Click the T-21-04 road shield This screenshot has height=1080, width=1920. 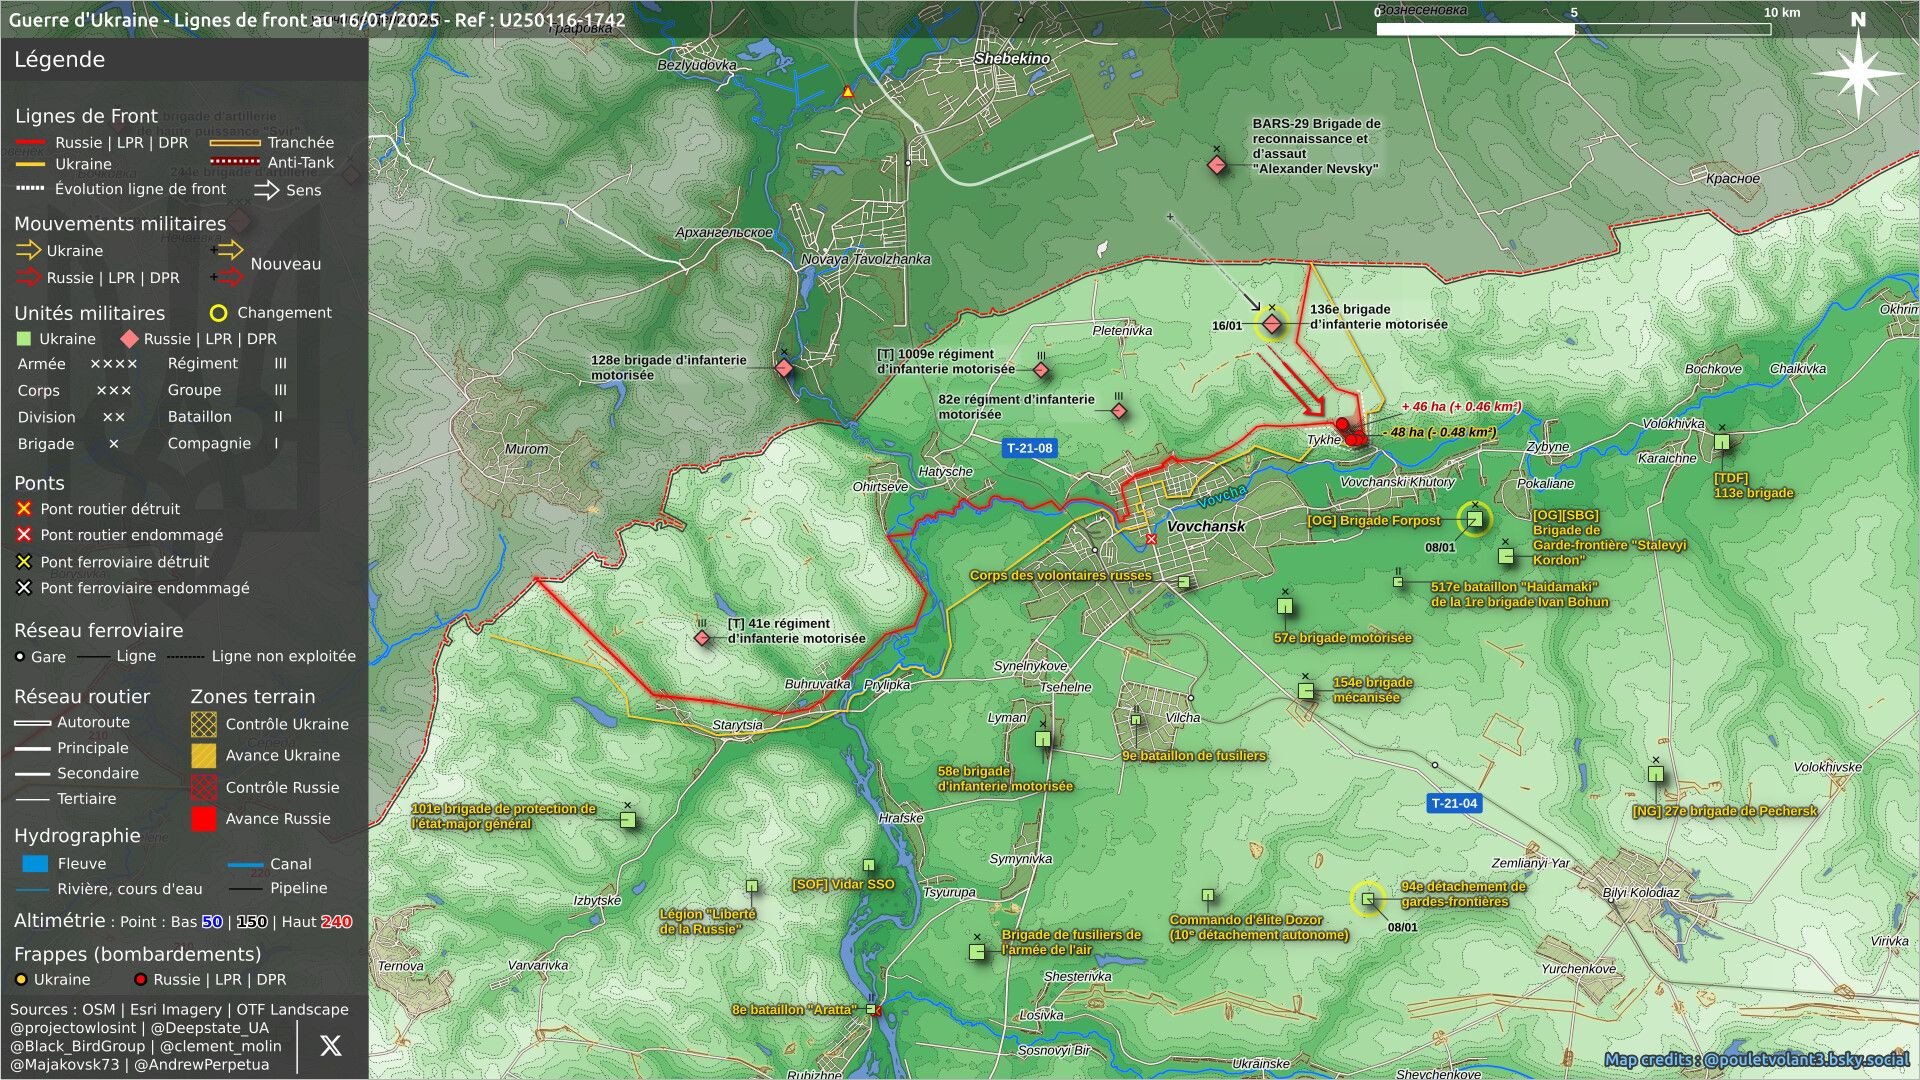click(x=1454, y=803)
